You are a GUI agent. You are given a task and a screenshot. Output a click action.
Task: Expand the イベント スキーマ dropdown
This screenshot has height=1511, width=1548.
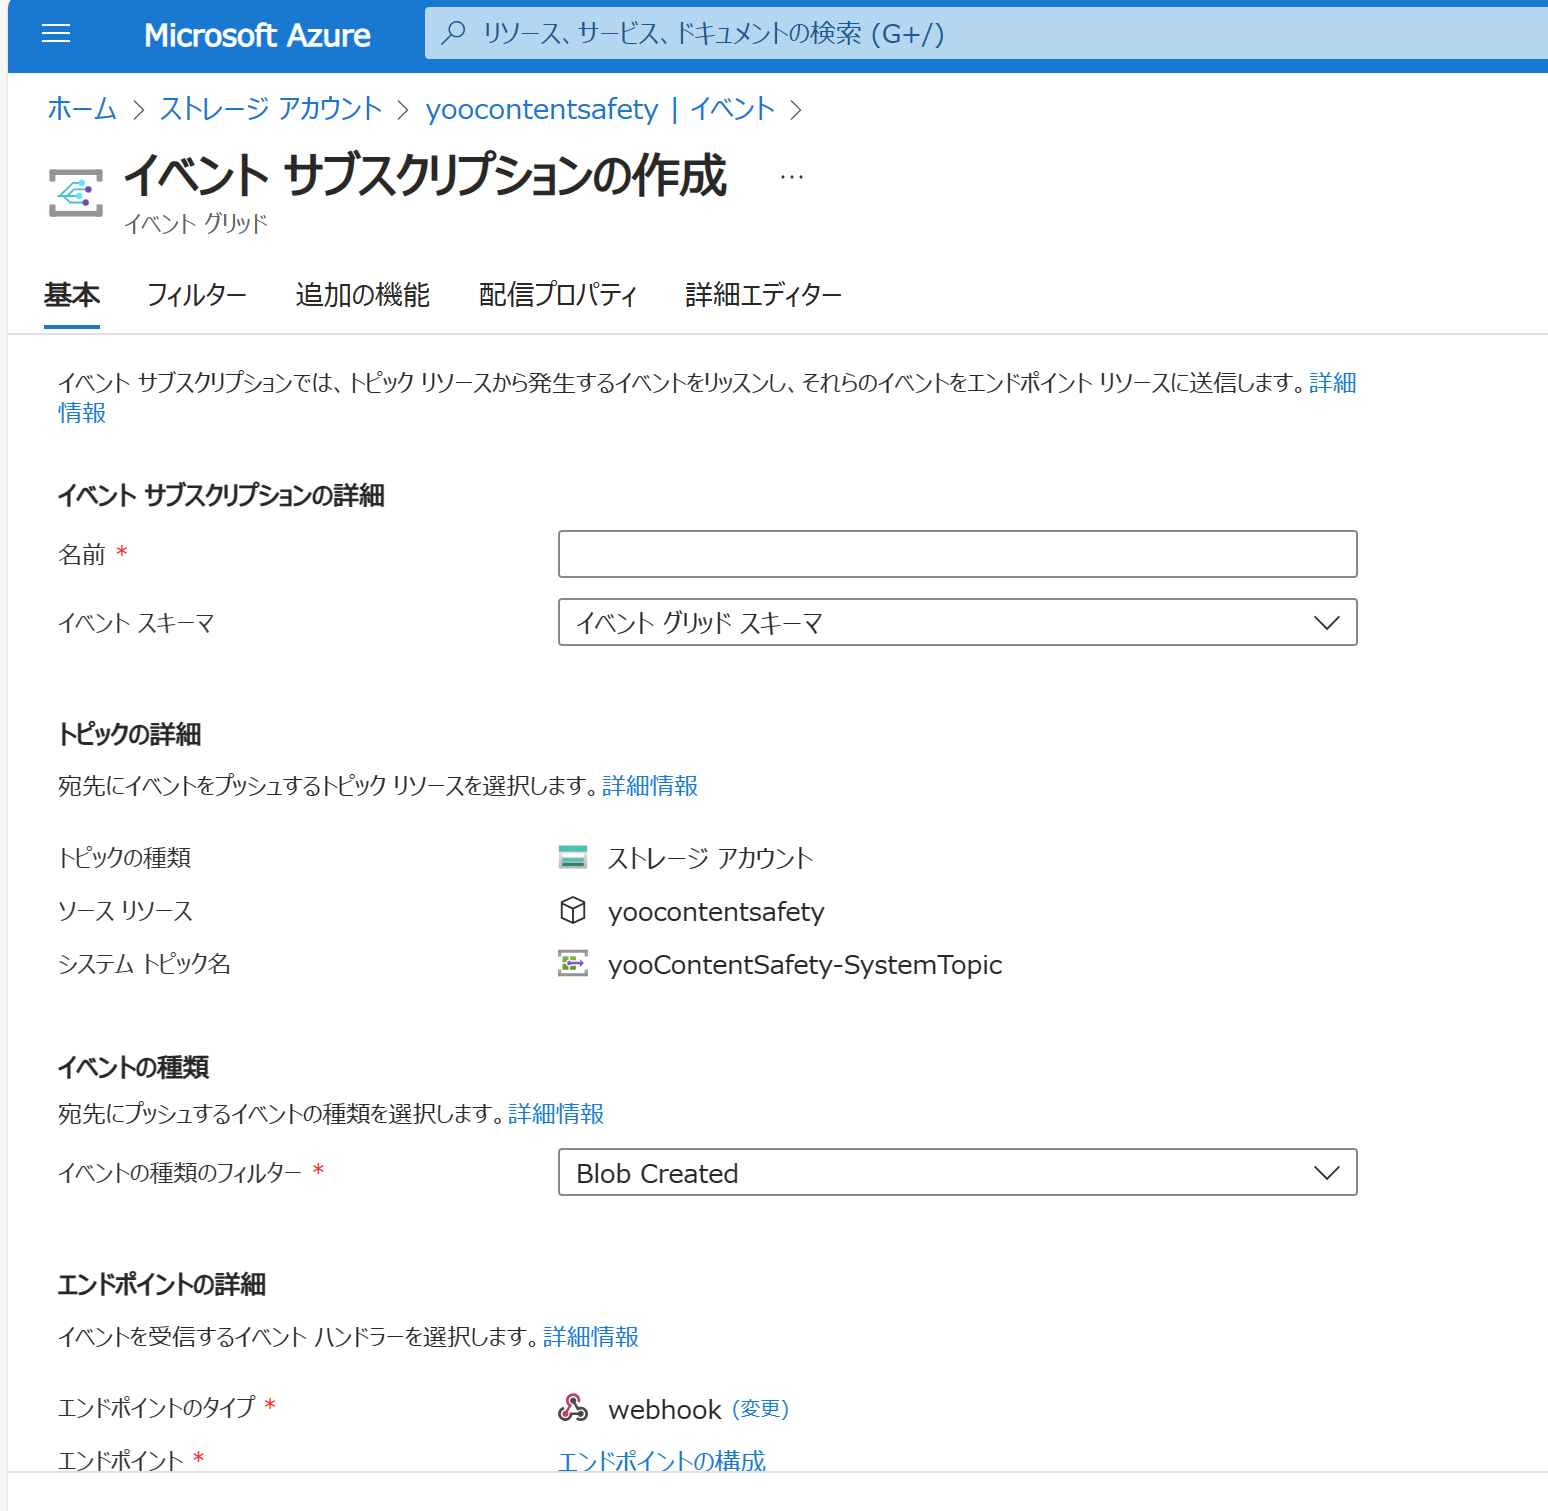(x=957, y=622)
